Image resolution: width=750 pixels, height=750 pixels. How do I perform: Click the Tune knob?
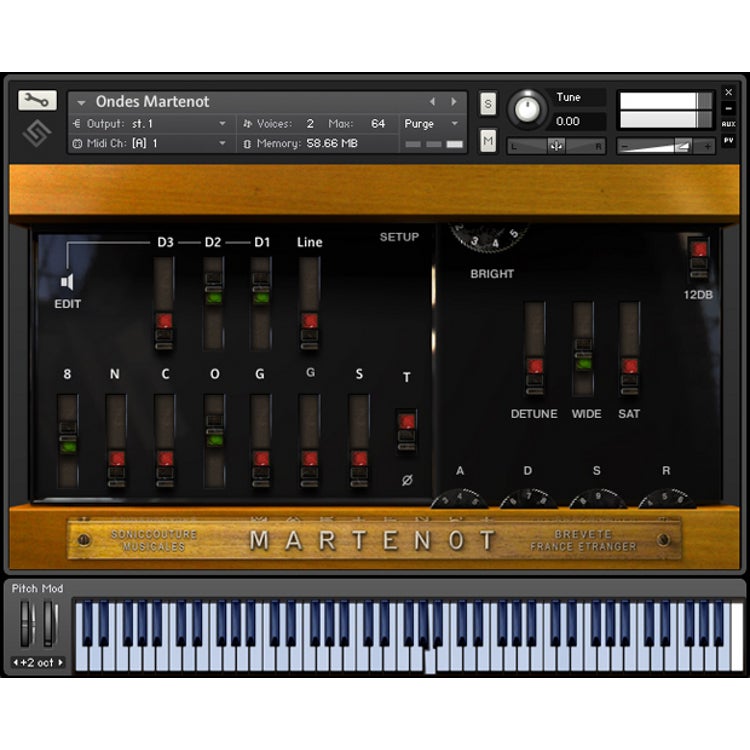(x=527, y=110)
